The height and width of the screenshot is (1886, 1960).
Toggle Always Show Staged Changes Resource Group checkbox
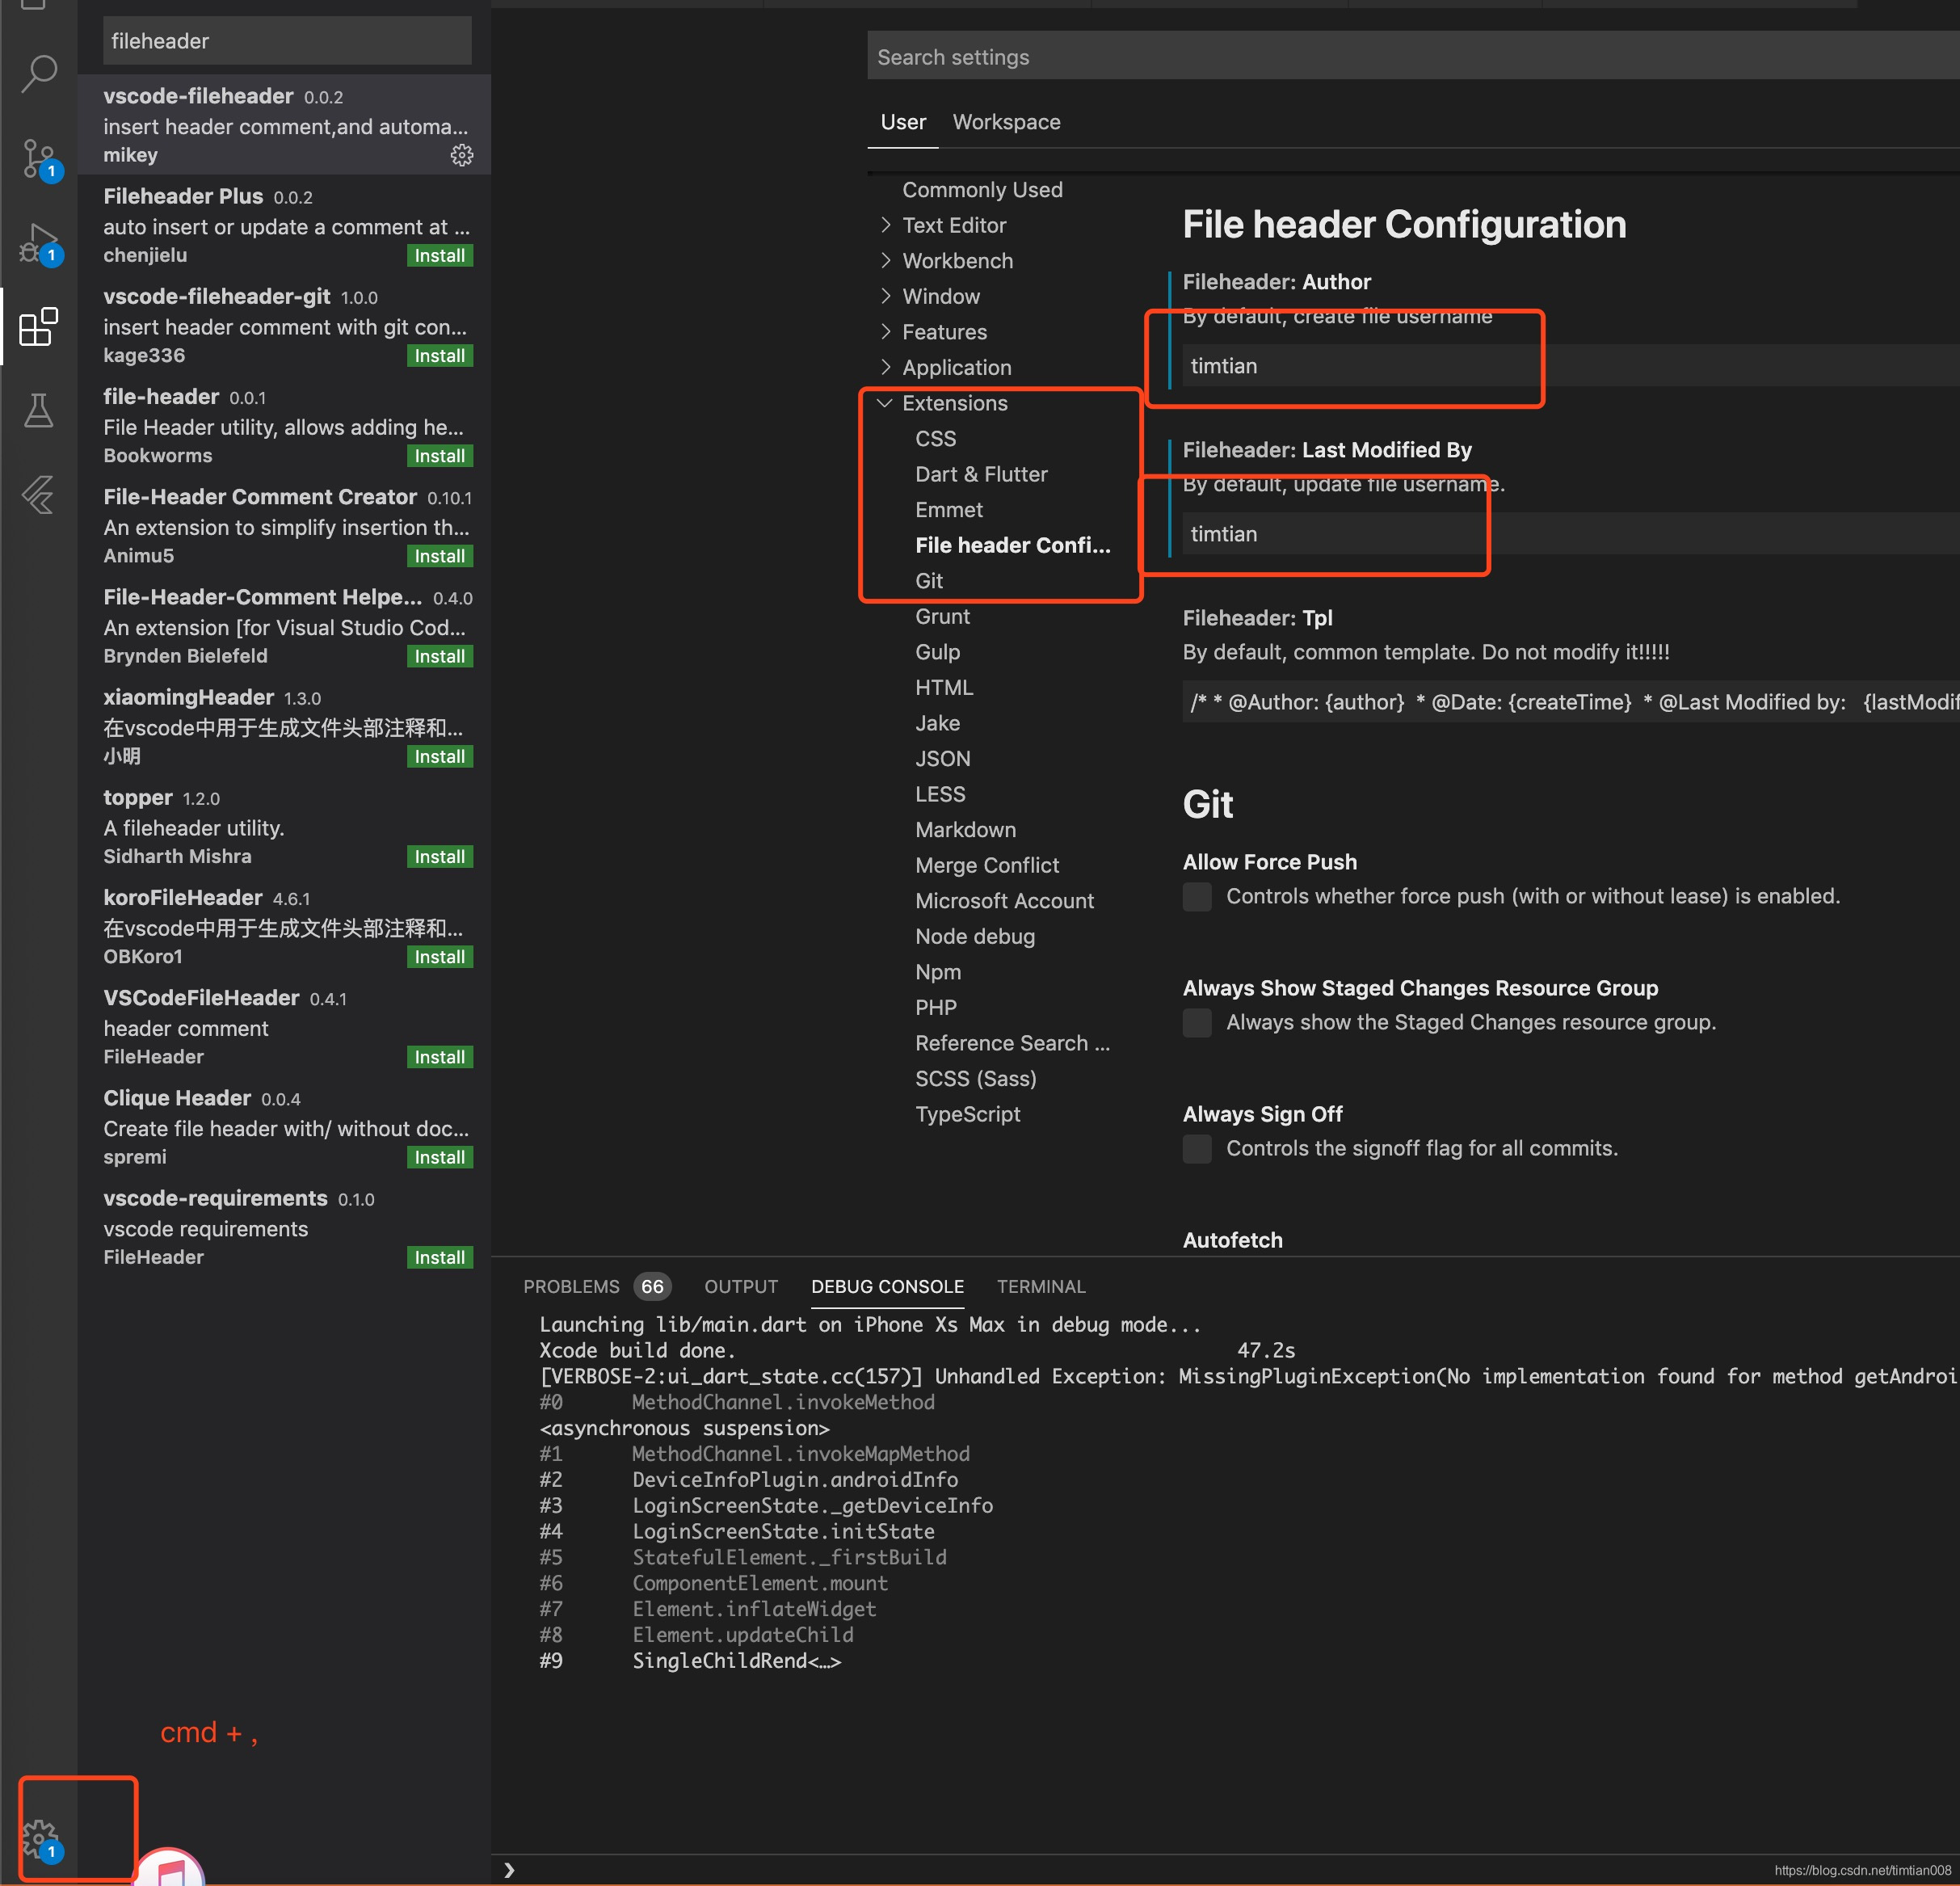tap(1197, 1022)
